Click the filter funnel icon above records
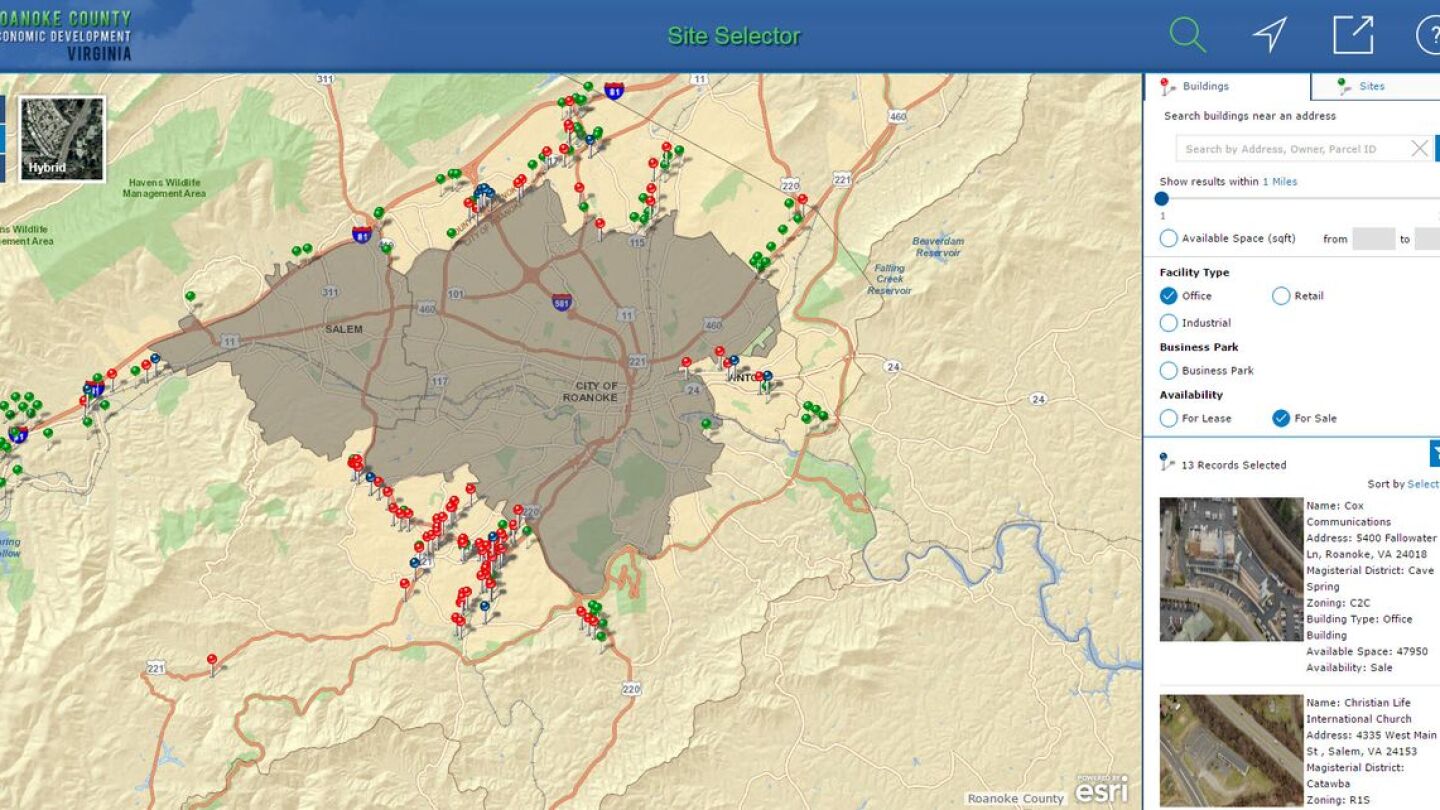Image resolution: width=1440 pixels, height=810 pixels. point(1435,453)
